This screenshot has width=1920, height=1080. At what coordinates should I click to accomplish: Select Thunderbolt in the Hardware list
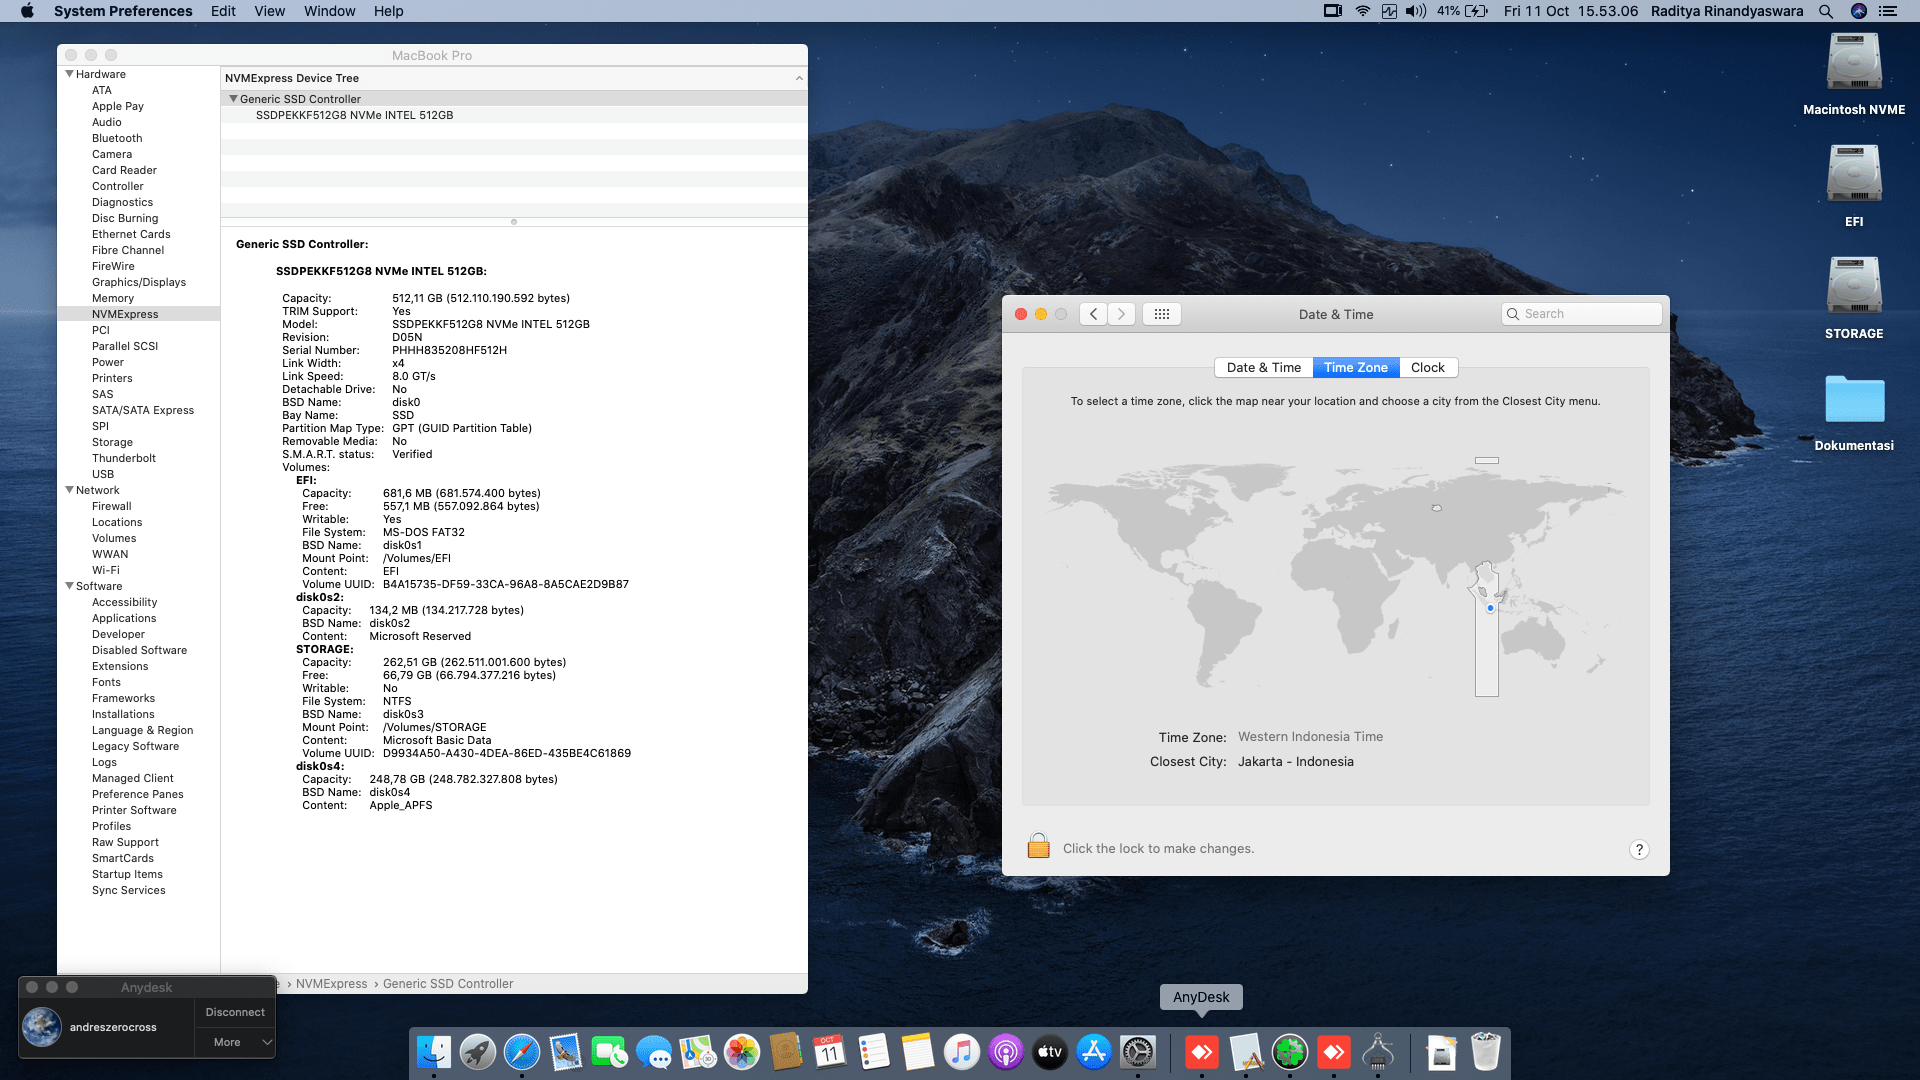[x=124, y=458]
